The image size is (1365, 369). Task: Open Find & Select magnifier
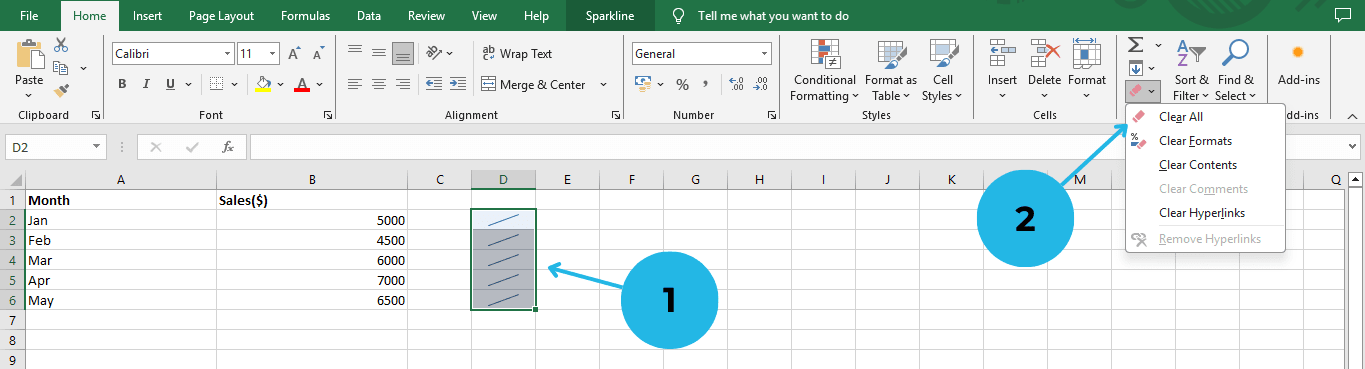tap(1235, 70)
